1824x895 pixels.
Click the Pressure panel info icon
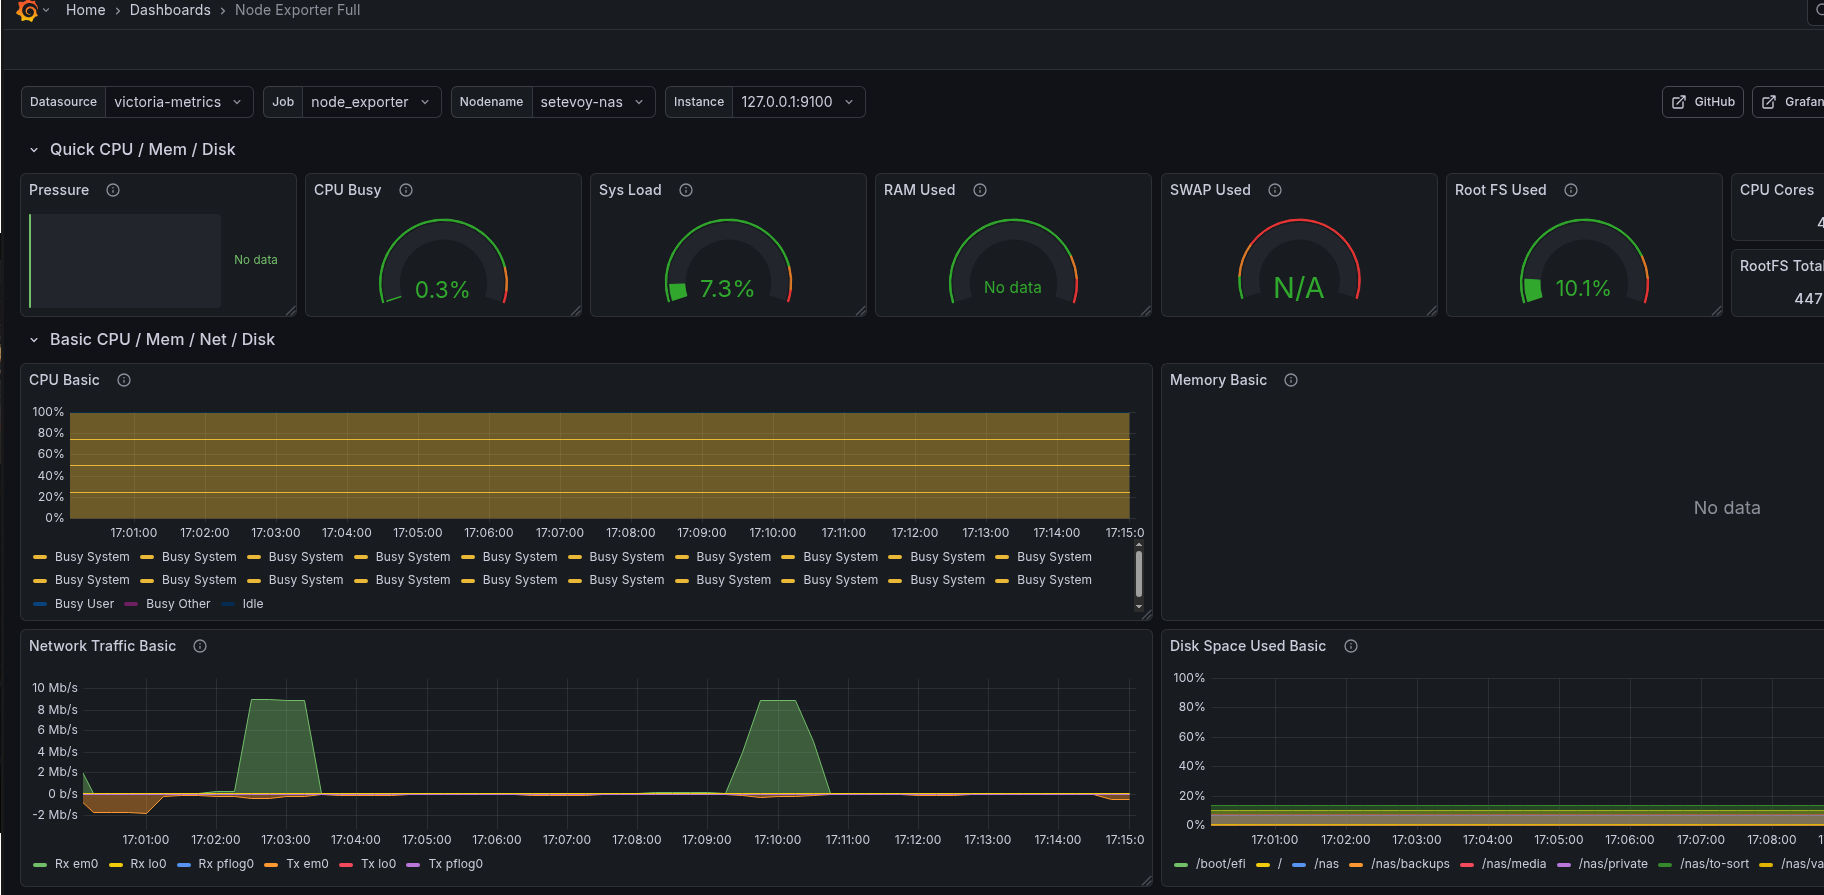(x=113, y=190)
